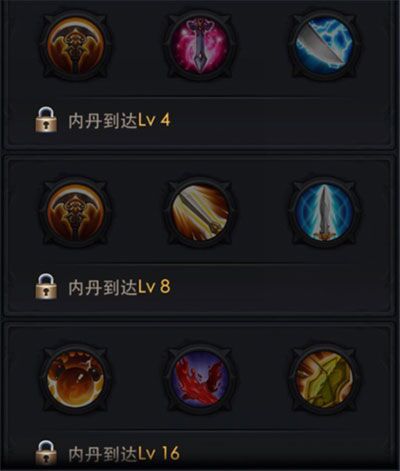Click the gold Lv 16 level text

(159, 453)
